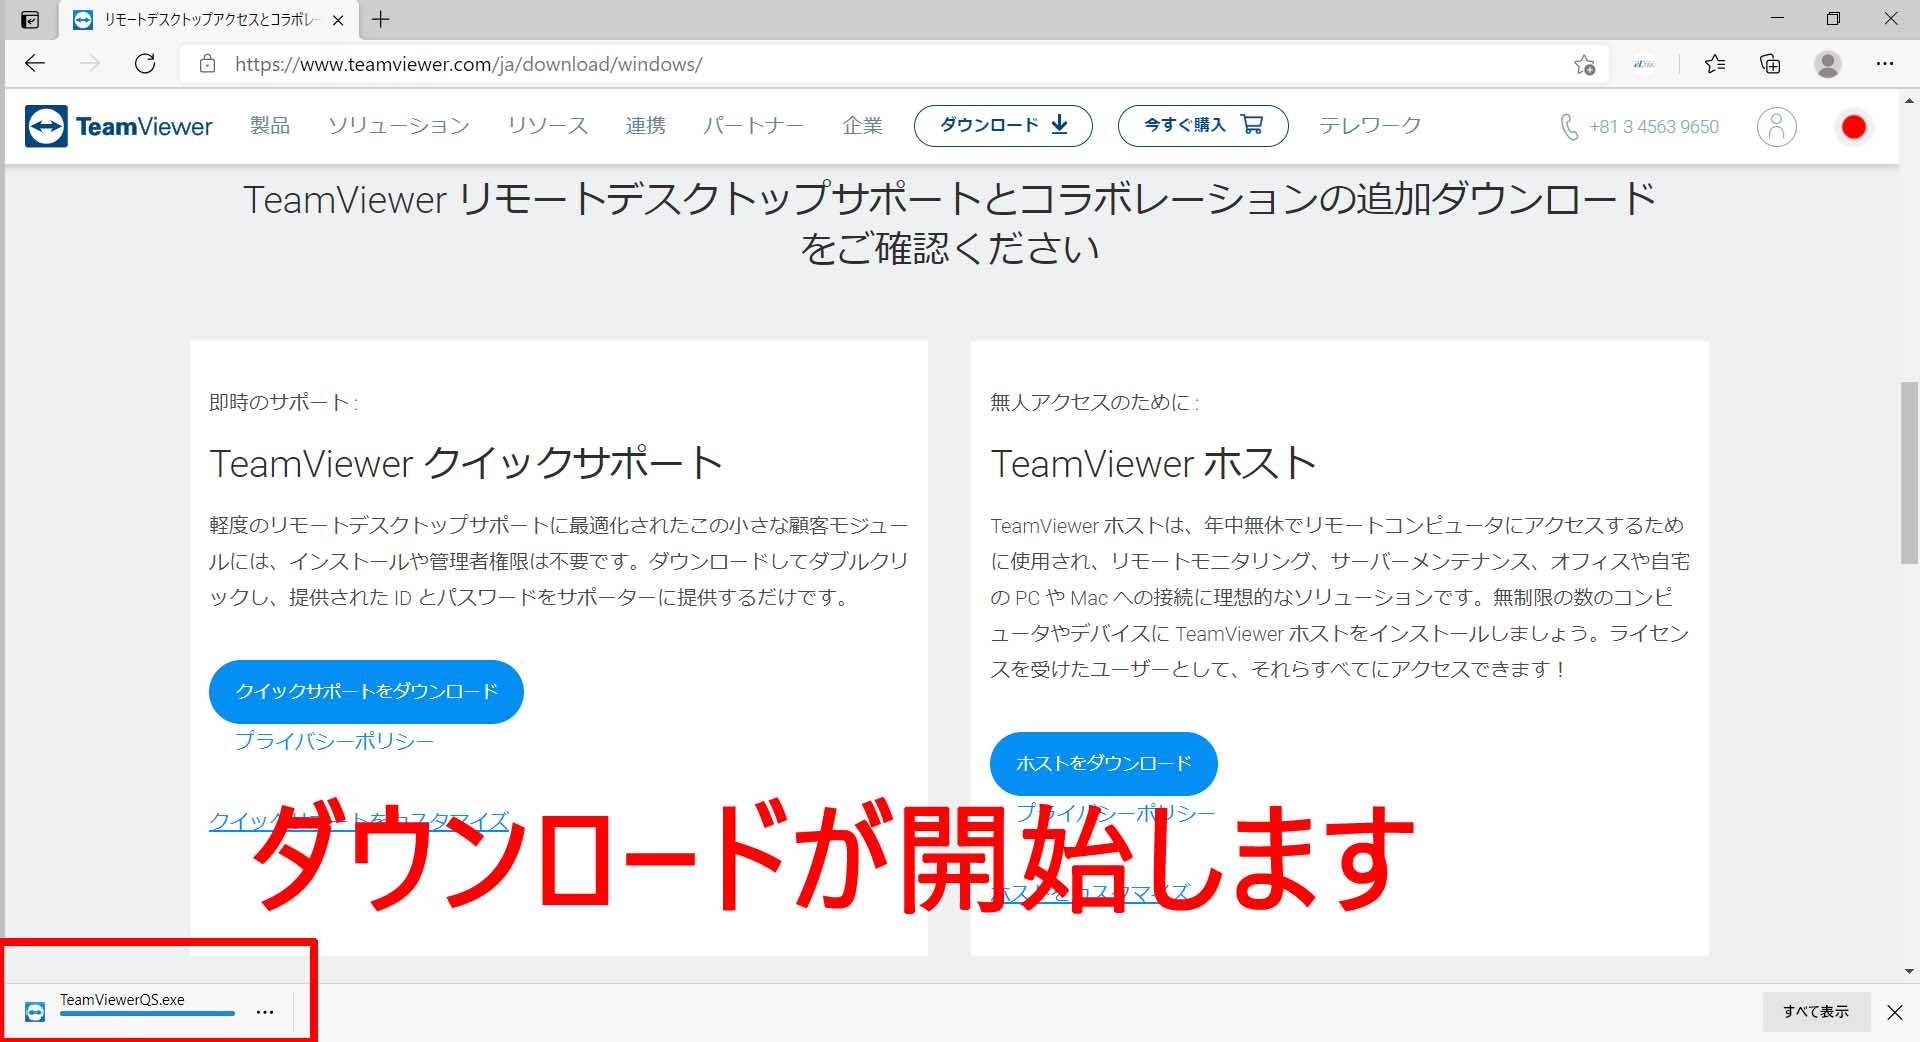Click the ダウンロード header button

click(x=1003, y=126)
